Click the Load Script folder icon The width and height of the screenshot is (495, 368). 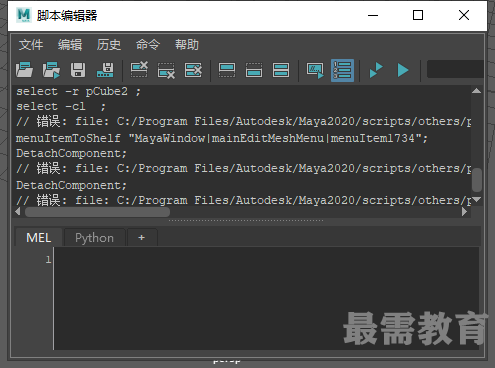[x=24, y=70]
